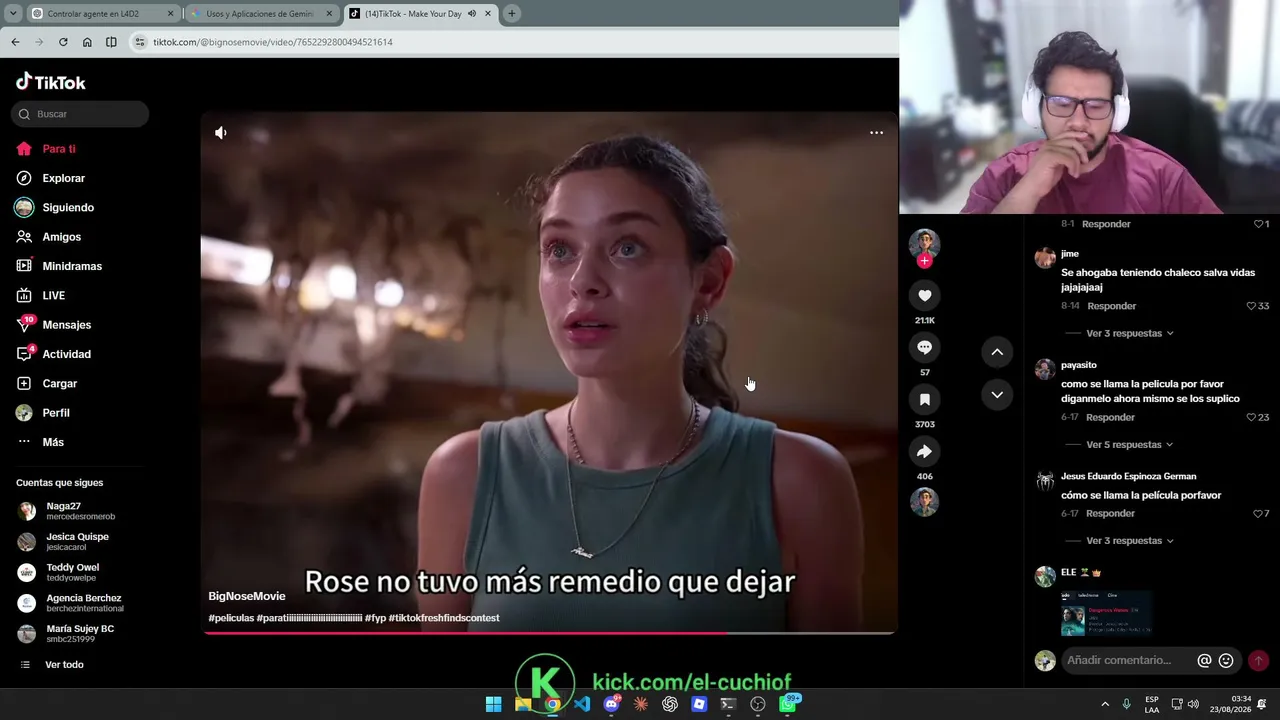Click the TikTok logo
Viewport: 1280px width, 720px height.
pos(51,82)
